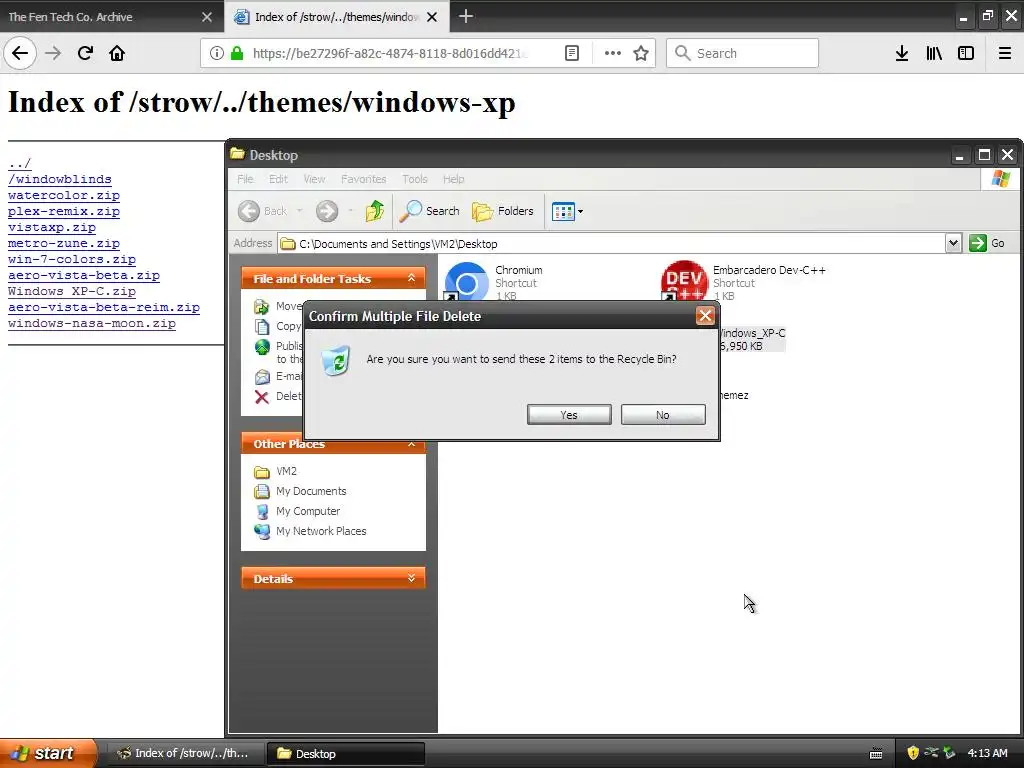Click the browser URL address field
Screen dimensions: 1024x768
(389, 53)
